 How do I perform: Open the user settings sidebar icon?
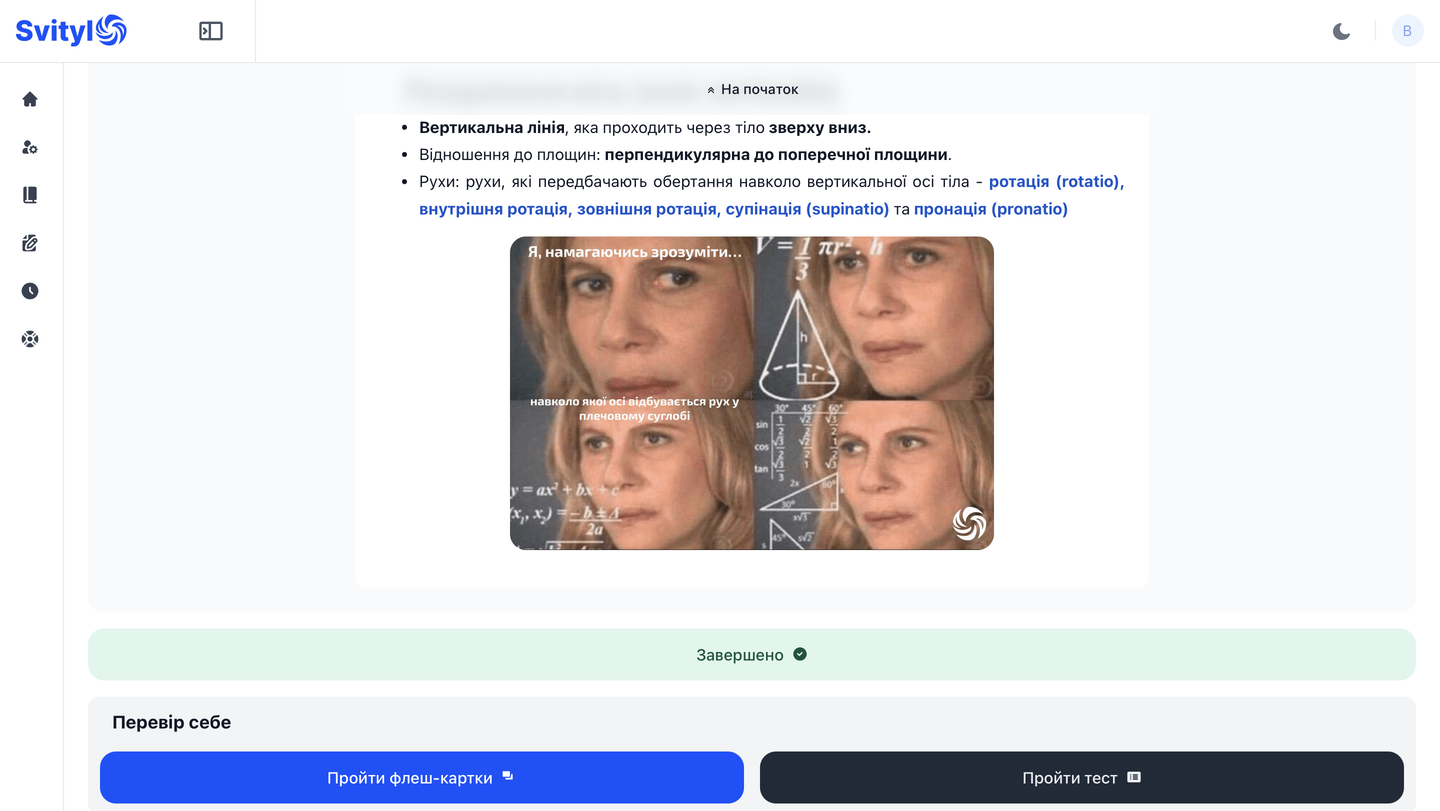[30, 147]
